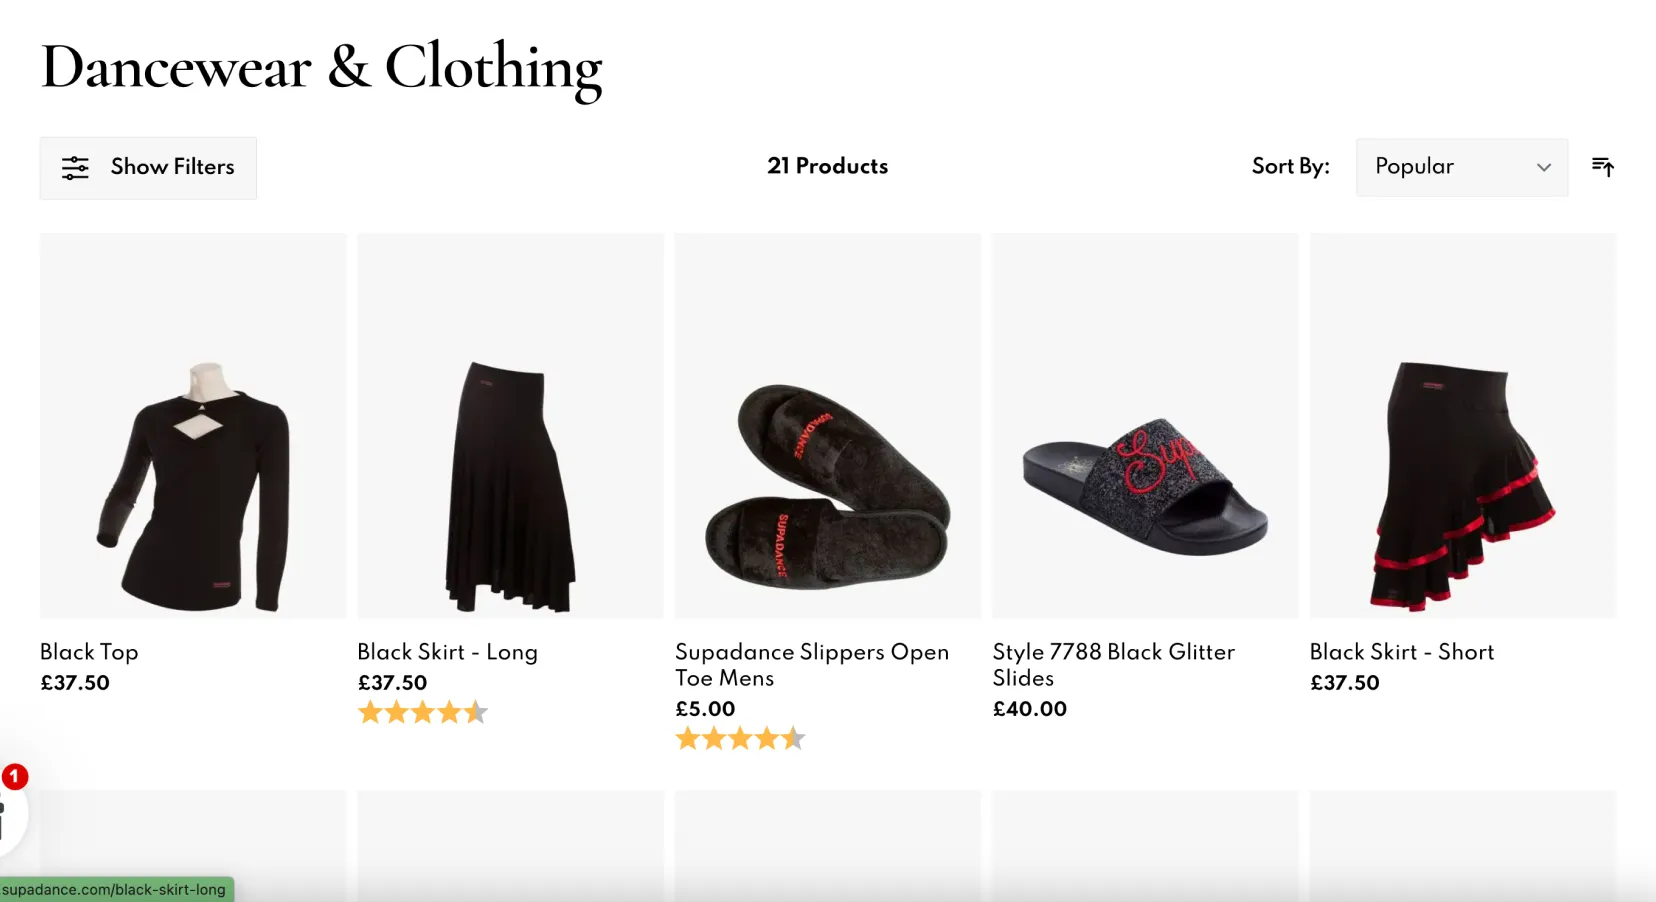The image size is (1656, 902).
Task: Click the Supadance Slippers star rating
Action: point(740,738)
